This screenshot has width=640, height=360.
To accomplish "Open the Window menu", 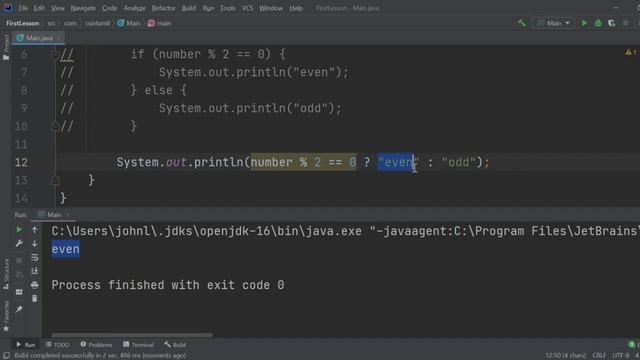I will tap(271, 8).
